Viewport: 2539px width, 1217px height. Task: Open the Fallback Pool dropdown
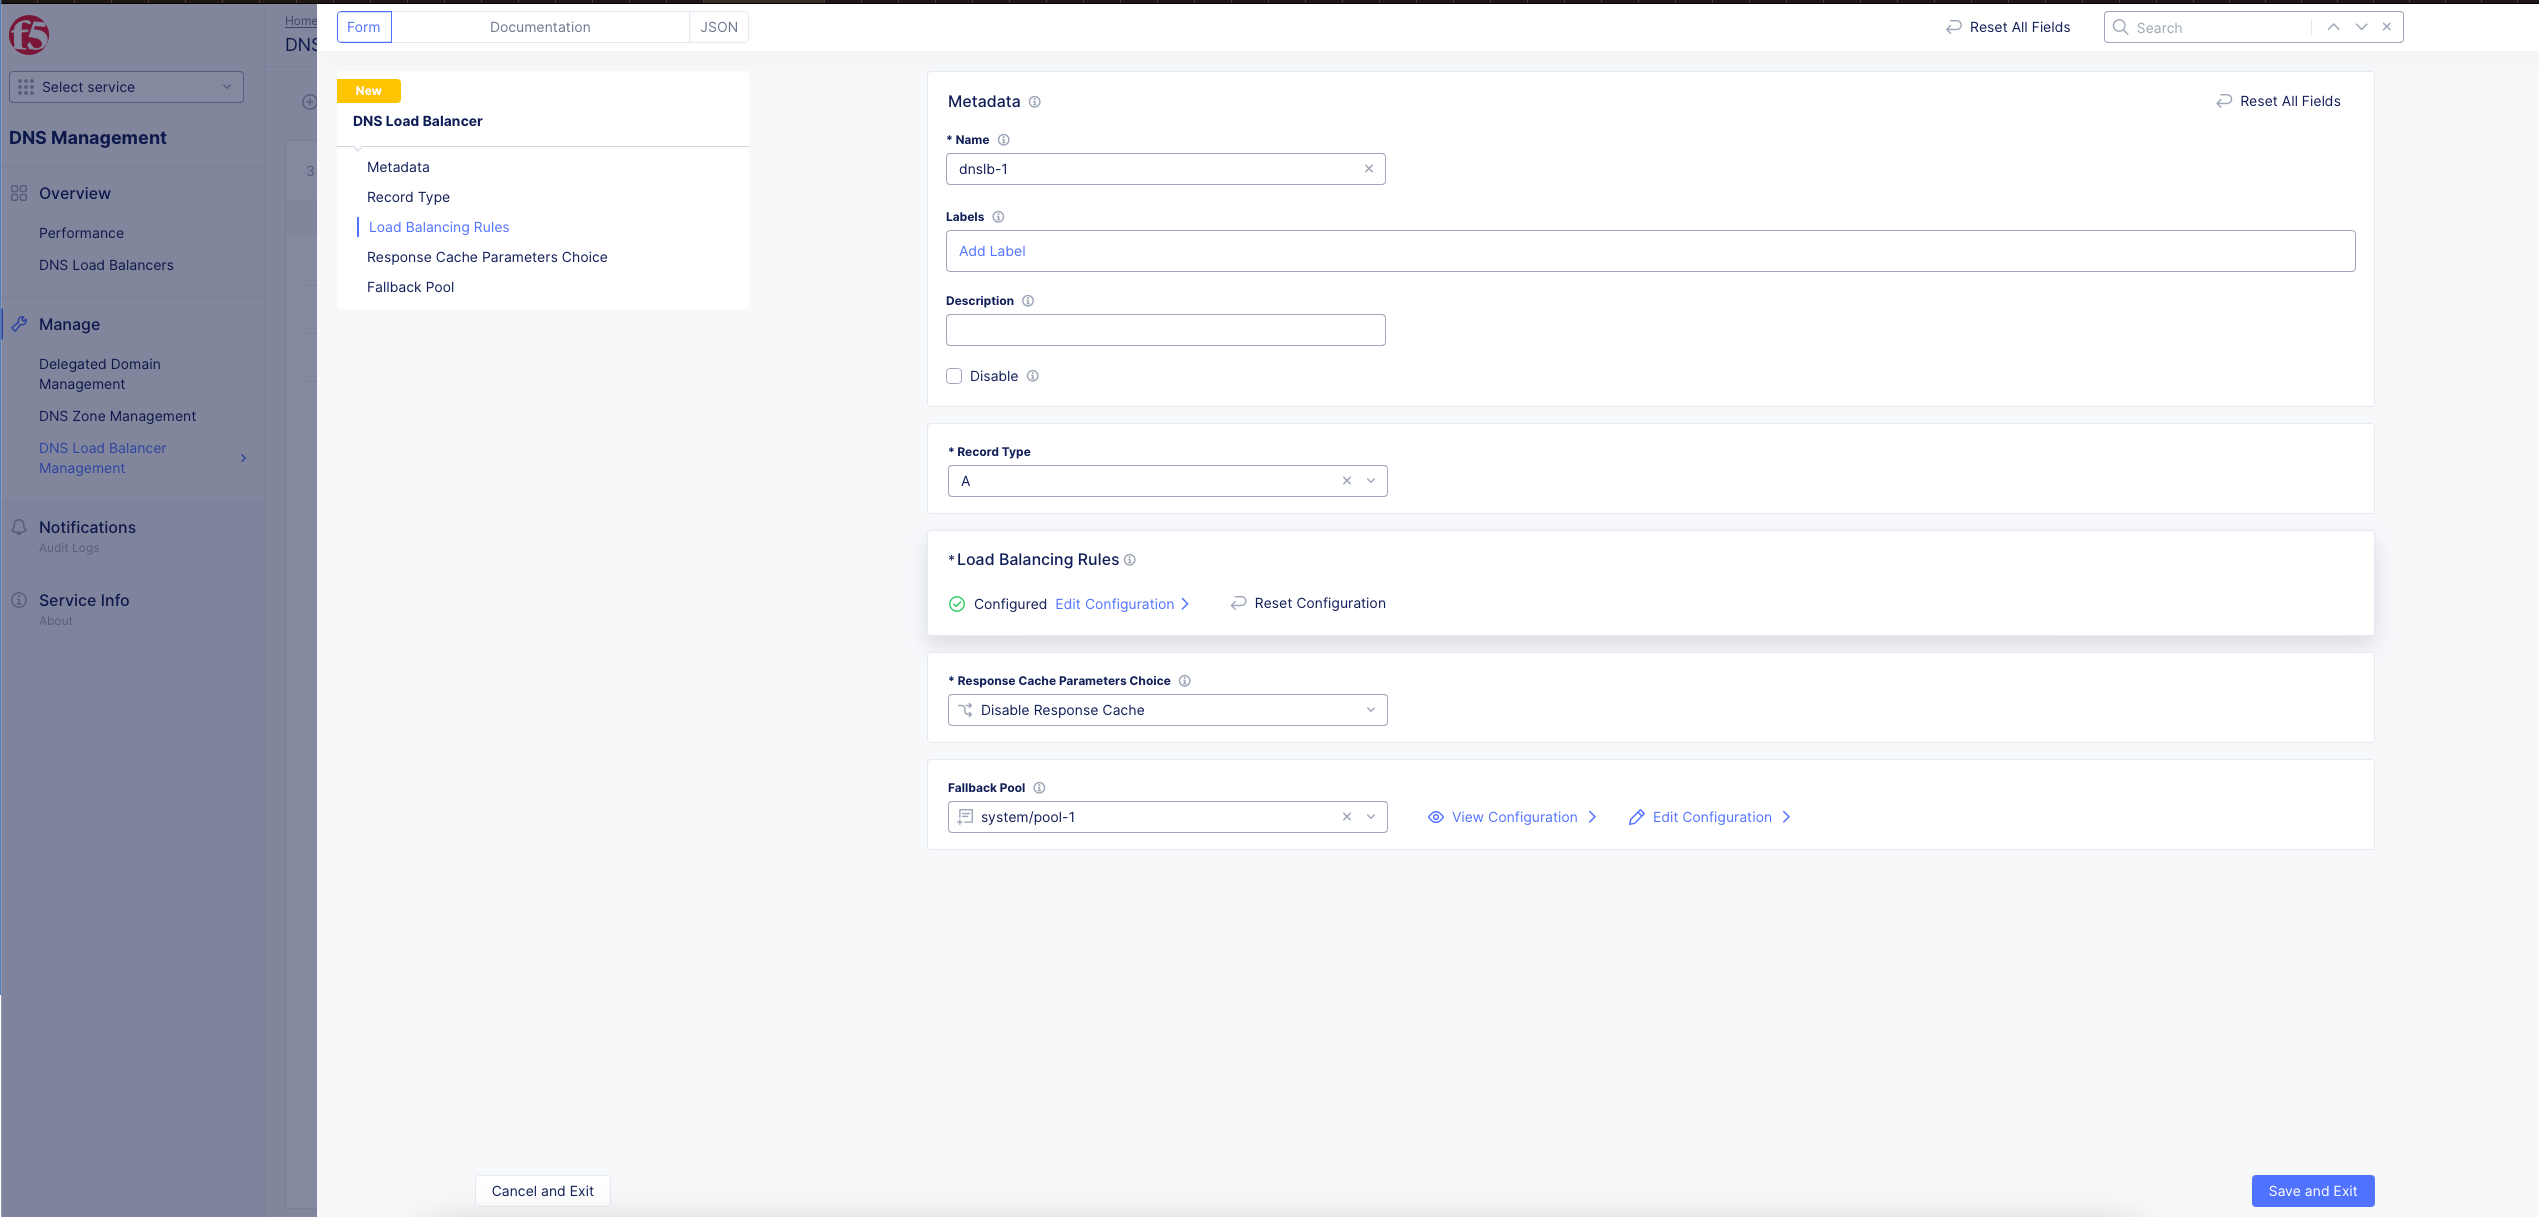[1371, 817]
